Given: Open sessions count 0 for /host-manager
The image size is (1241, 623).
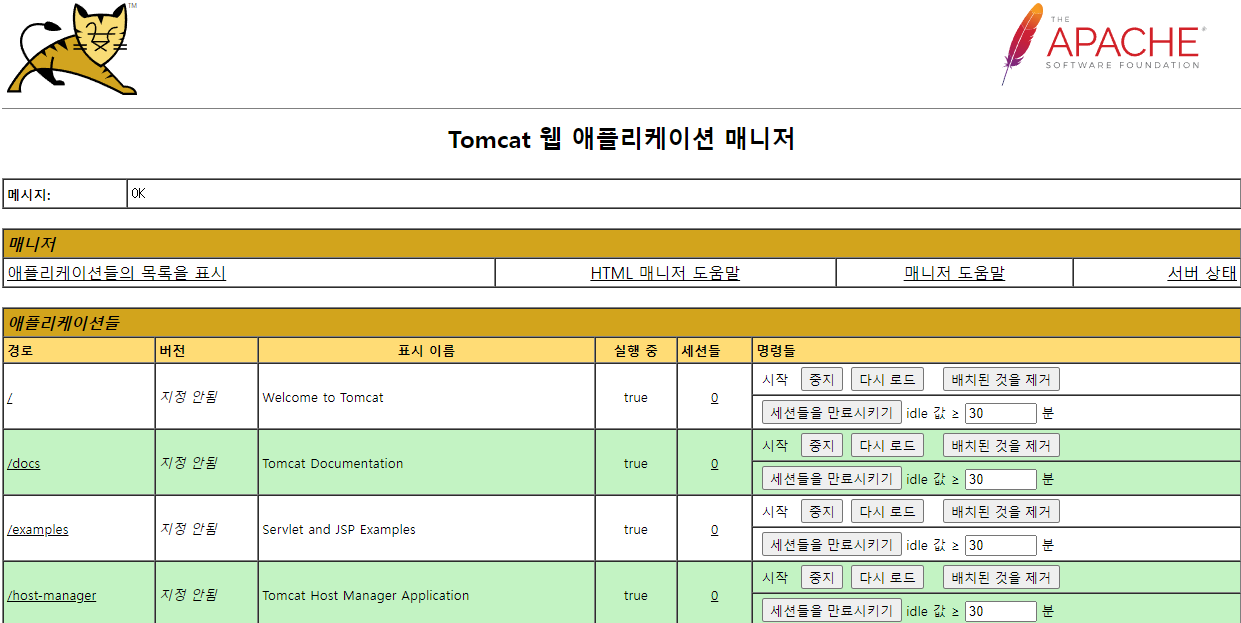Looking at the screenshot, I should 714,595.
